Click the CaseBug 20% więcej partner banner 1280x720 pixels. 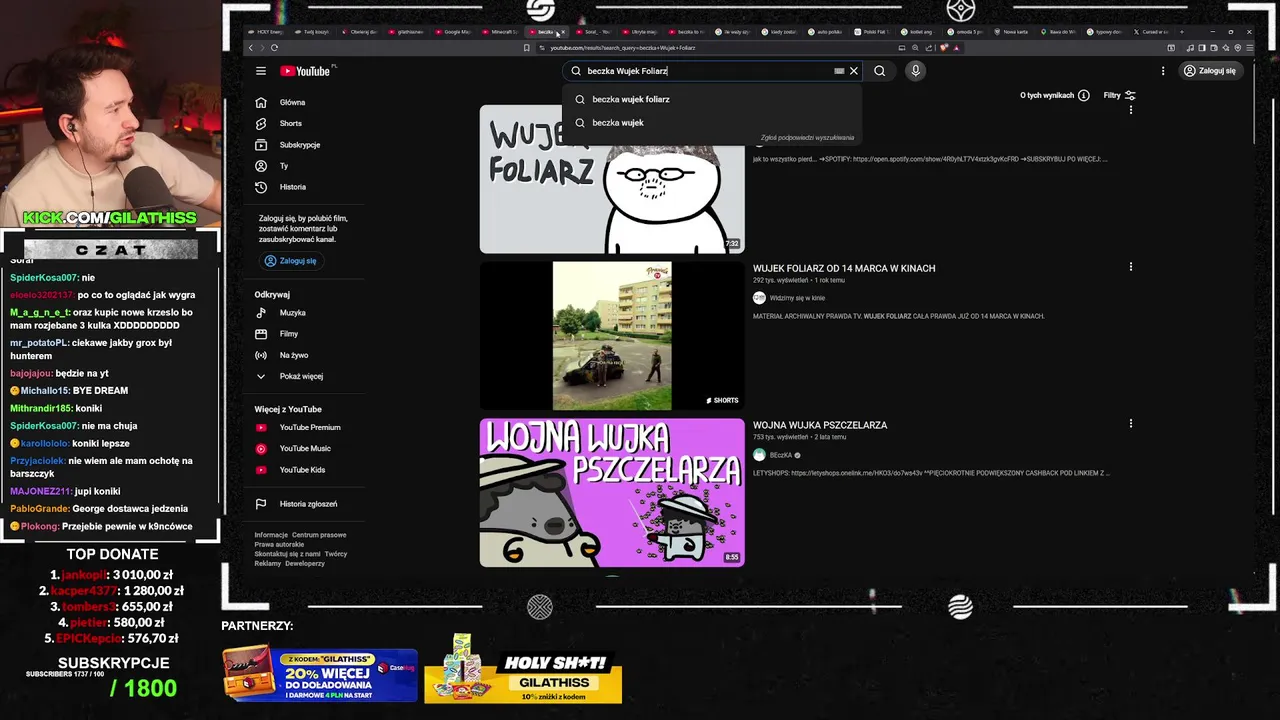(x=320, y=673)
